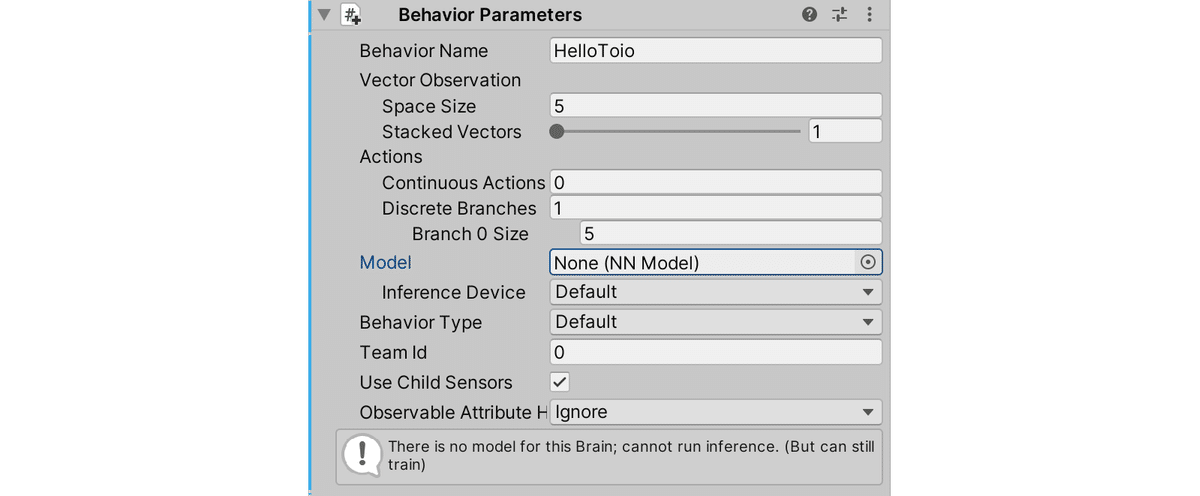Collapse the Behavior Parameters component foldout

(323, 15)
